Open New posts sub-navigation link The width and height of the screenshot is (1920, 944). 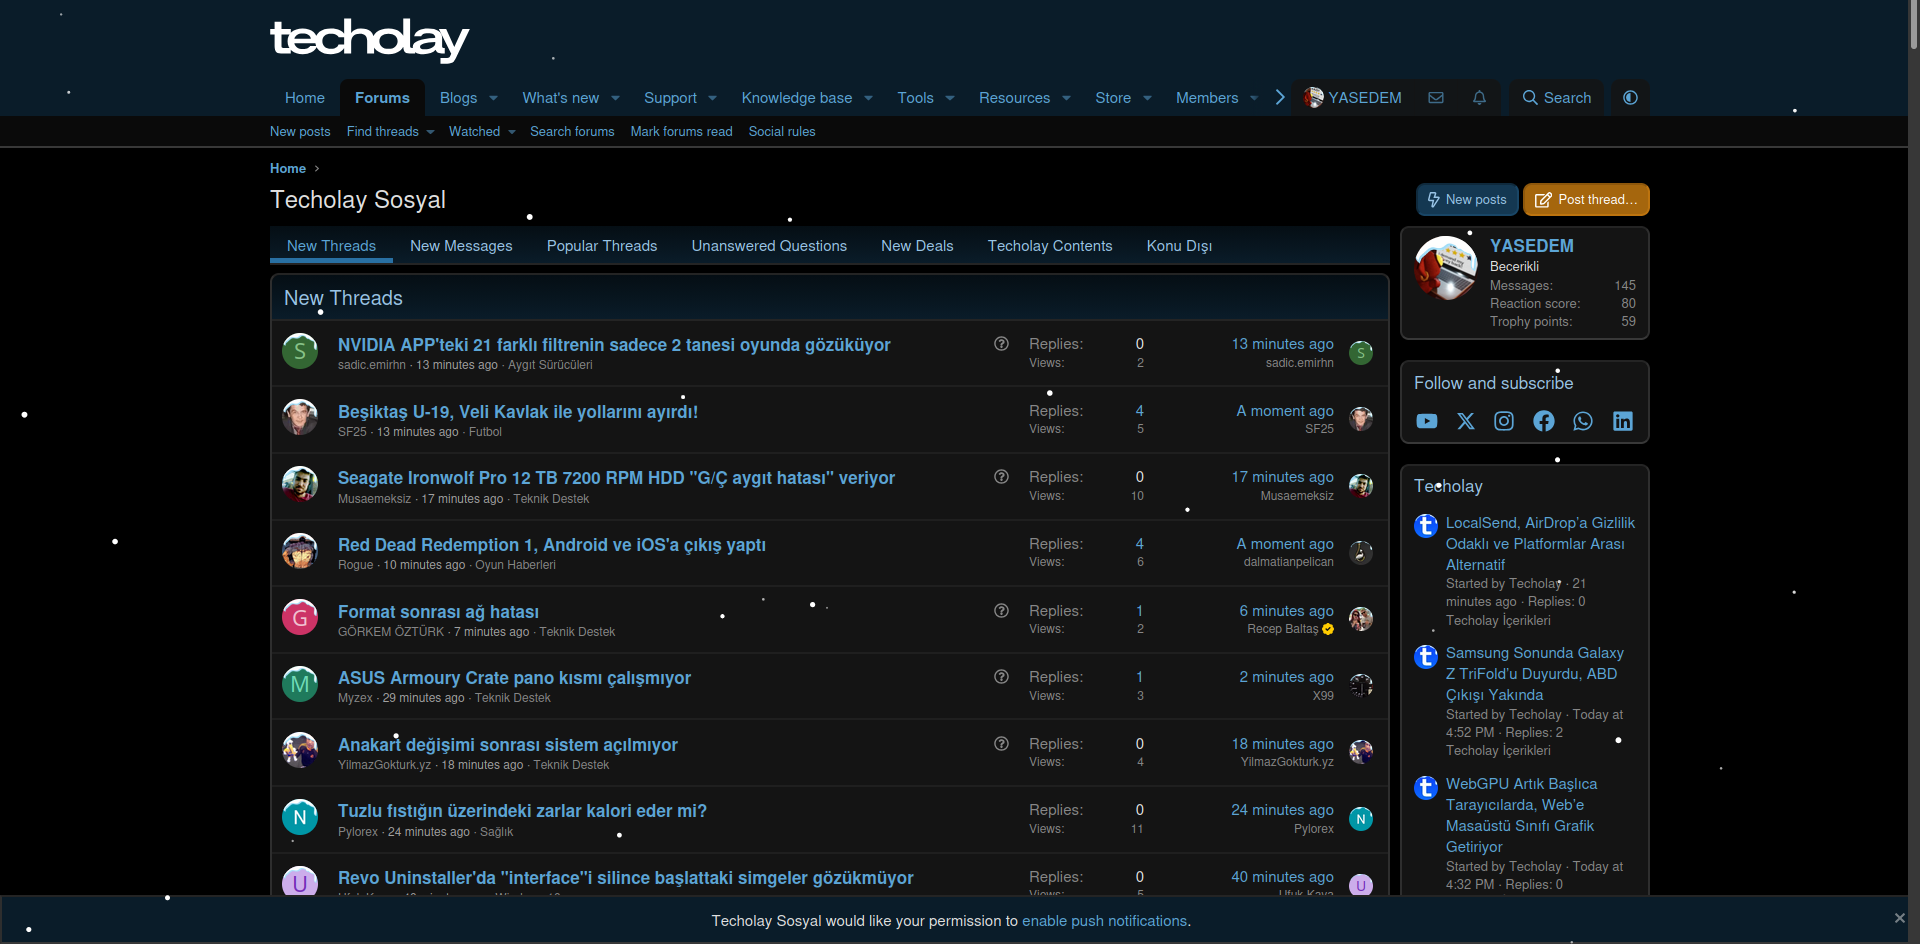[300, 132]
